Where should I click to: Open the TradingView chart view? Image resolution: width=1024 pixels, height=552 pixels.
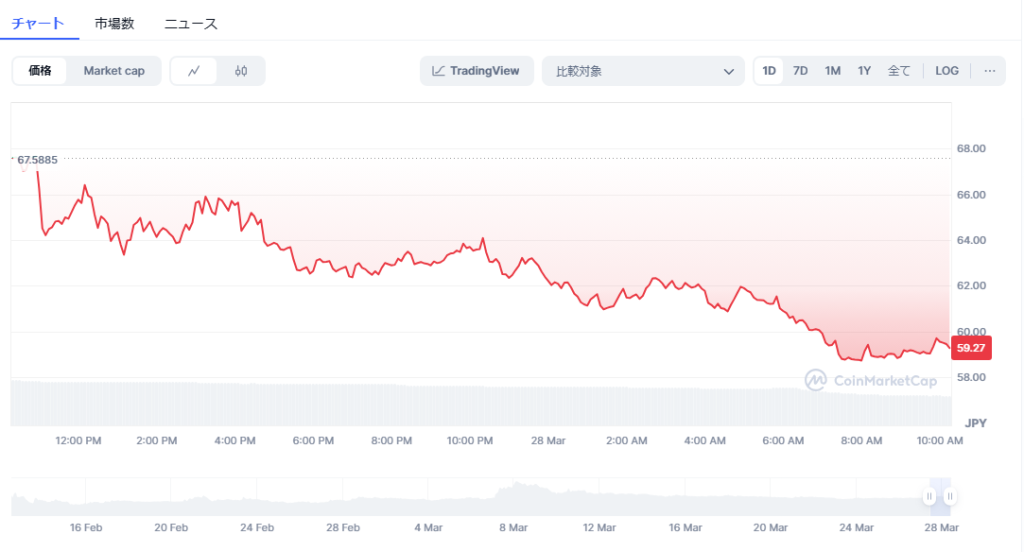click(x=476, y=71)
